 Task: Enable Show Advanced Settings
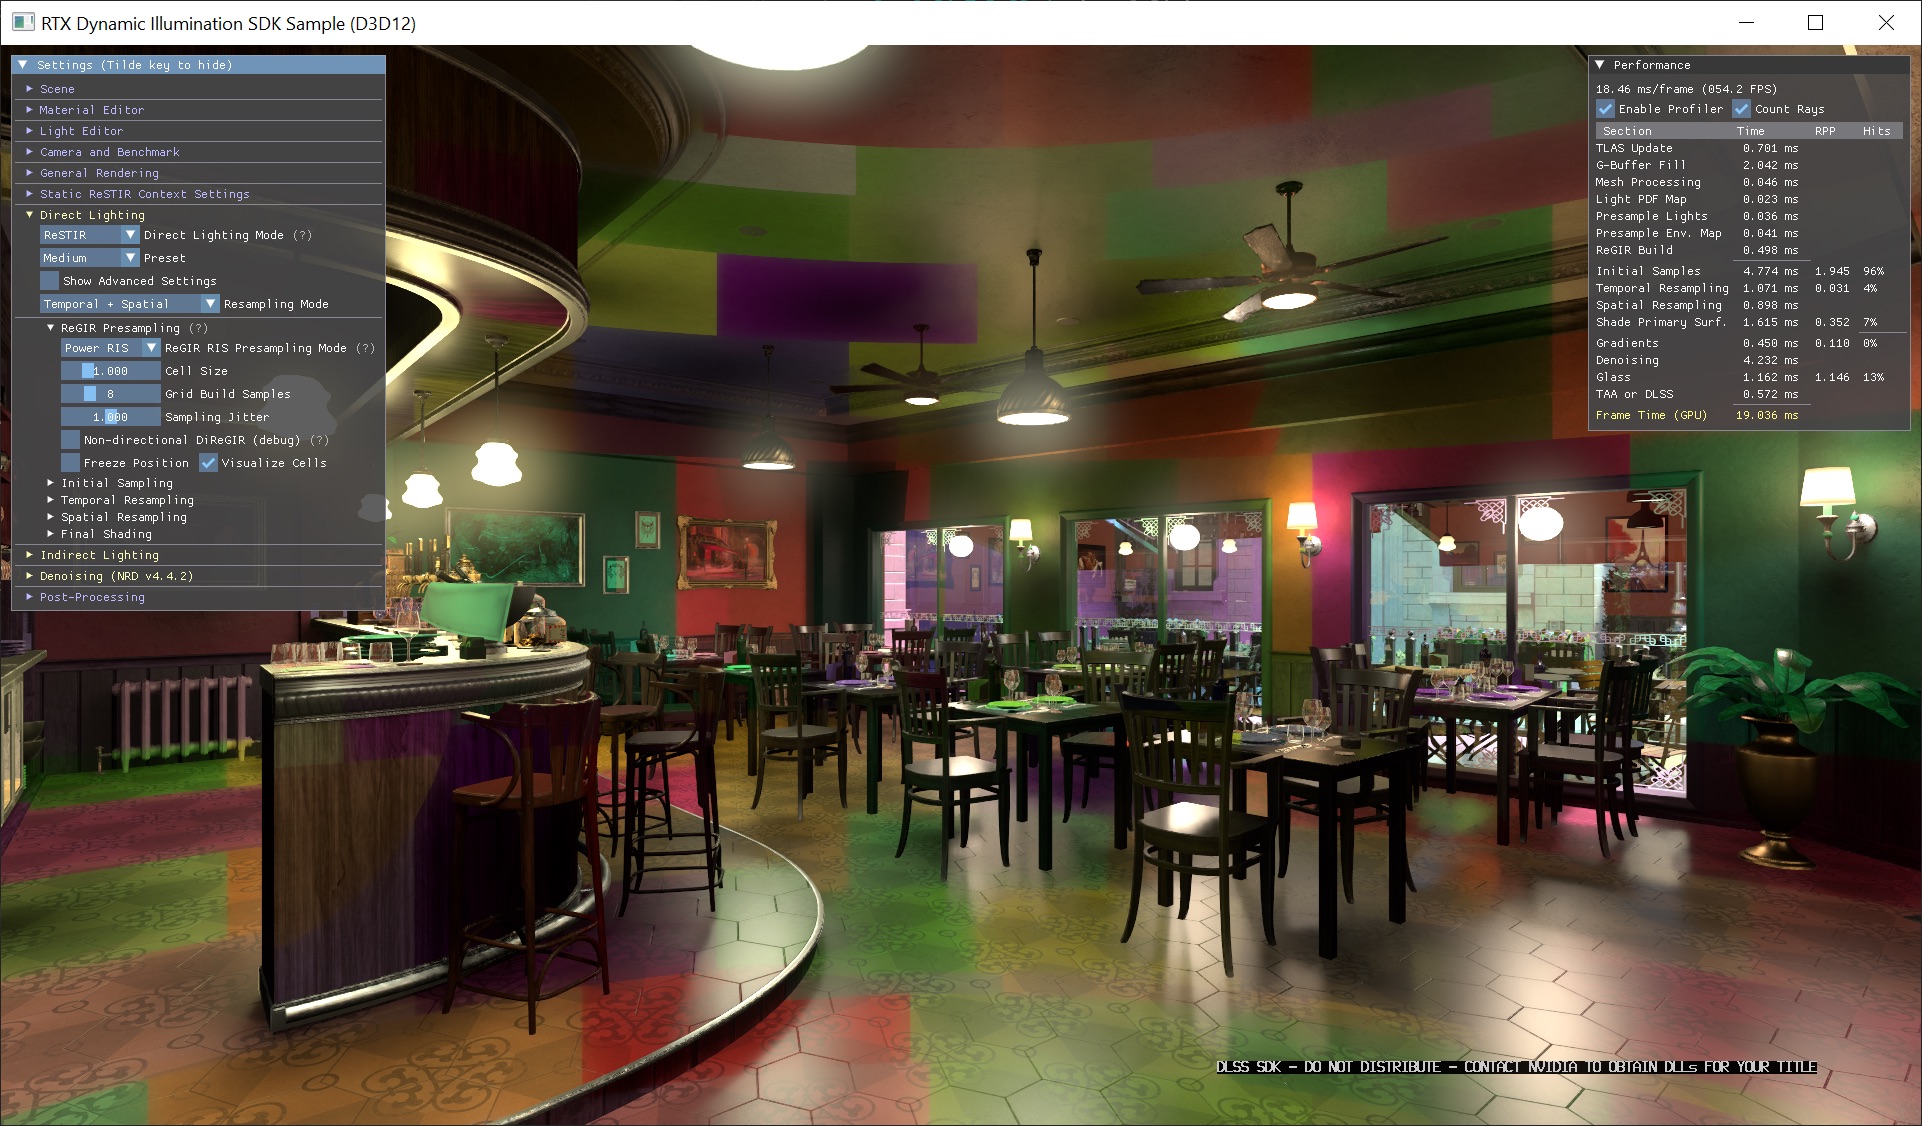pyautogui.click(x=48, y=280)
